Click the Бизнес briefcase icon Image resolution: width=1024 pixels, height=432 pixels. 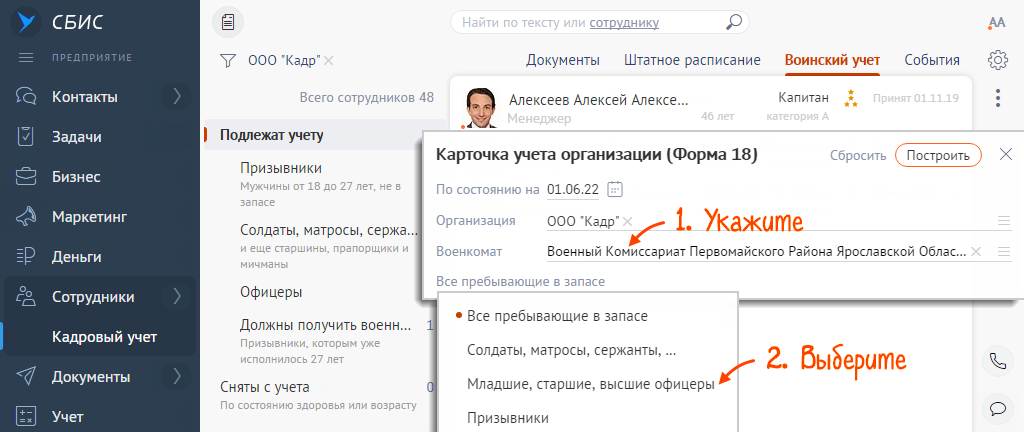click(25, 177)
